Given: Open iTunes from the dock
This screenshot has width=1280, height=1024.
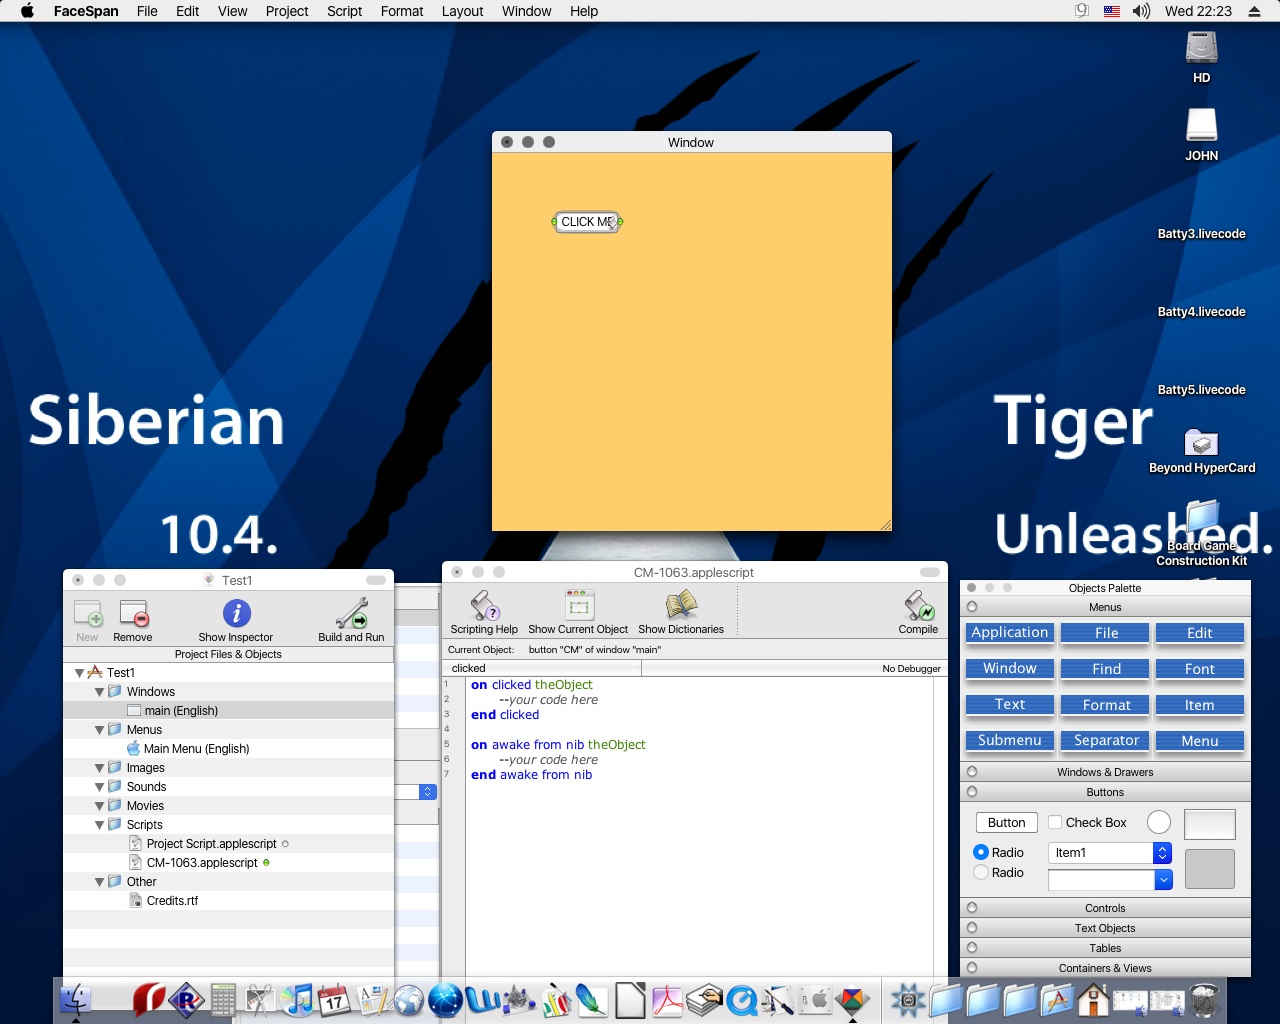Looking at the screenshot, I should point(297,999).
